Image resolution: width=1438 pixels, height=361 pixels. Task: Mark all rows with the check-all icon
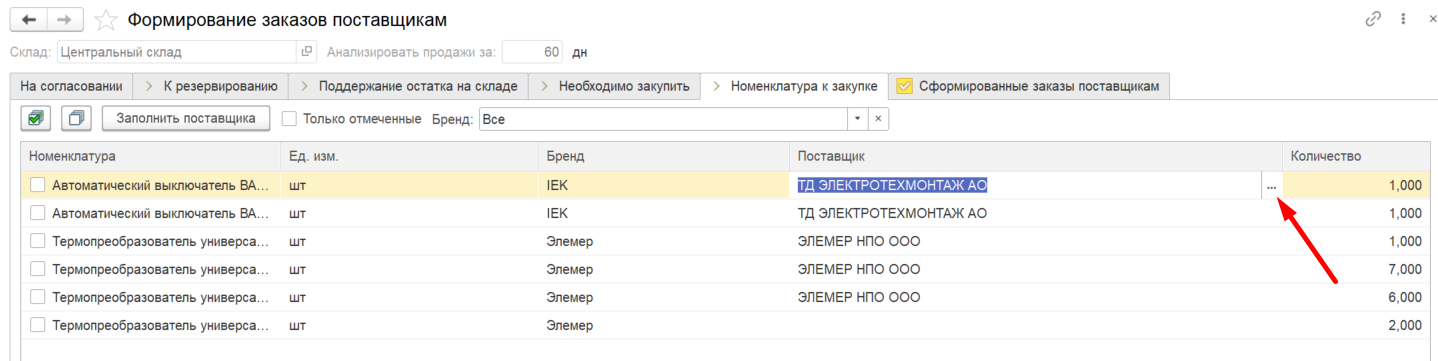click(36, 118)
